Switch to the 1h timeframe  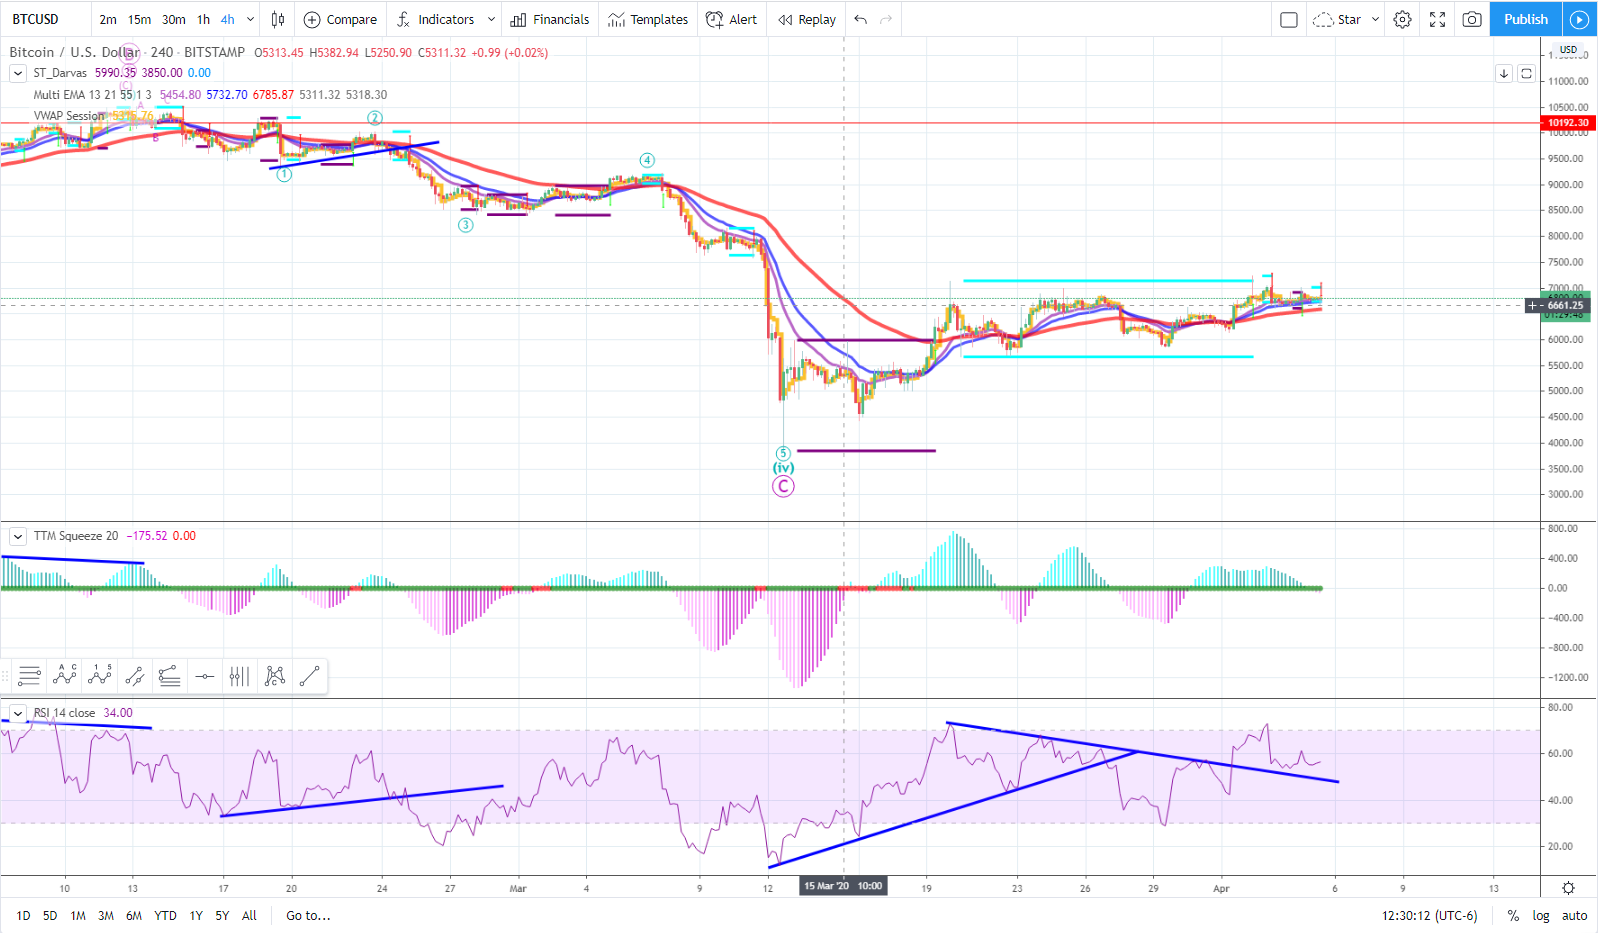pos(204,19)
